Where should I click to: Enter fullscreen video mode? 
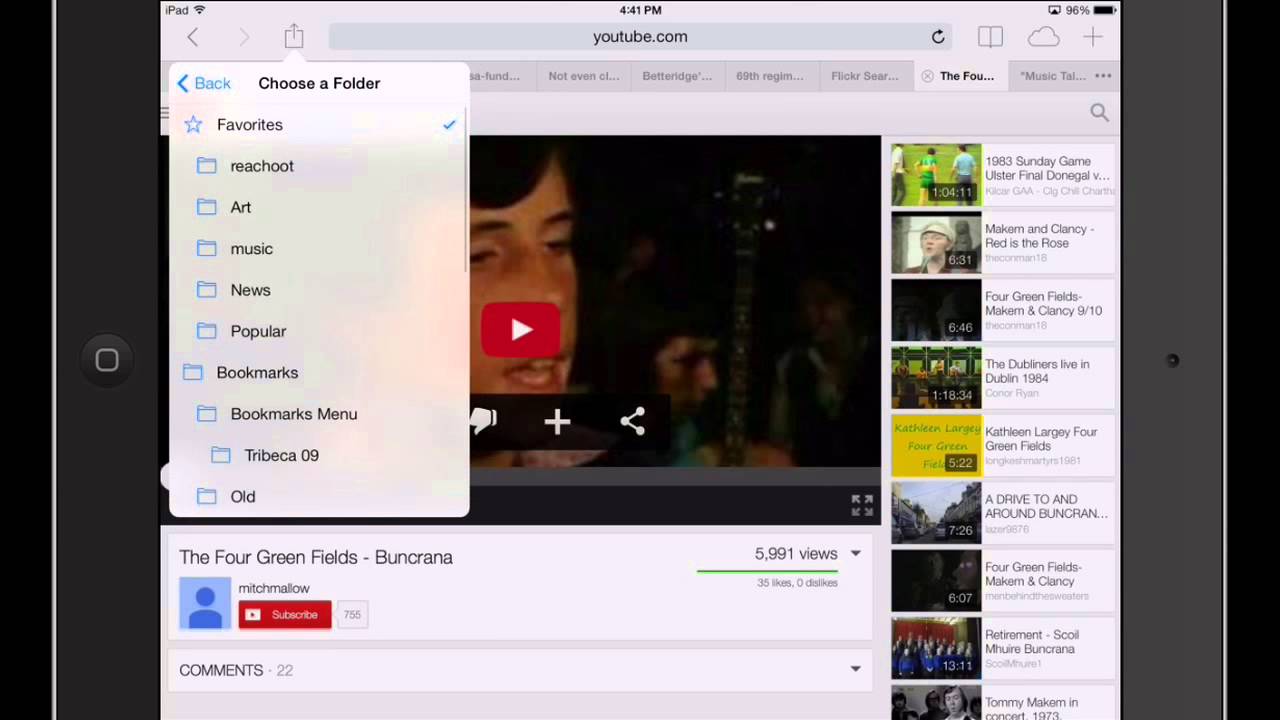coord(862,505)
